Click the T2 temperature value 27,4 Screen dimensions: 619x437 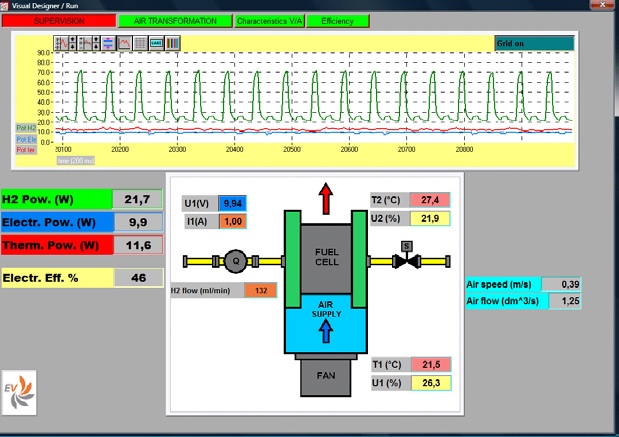pyautogui.click(x=430, y=200)
